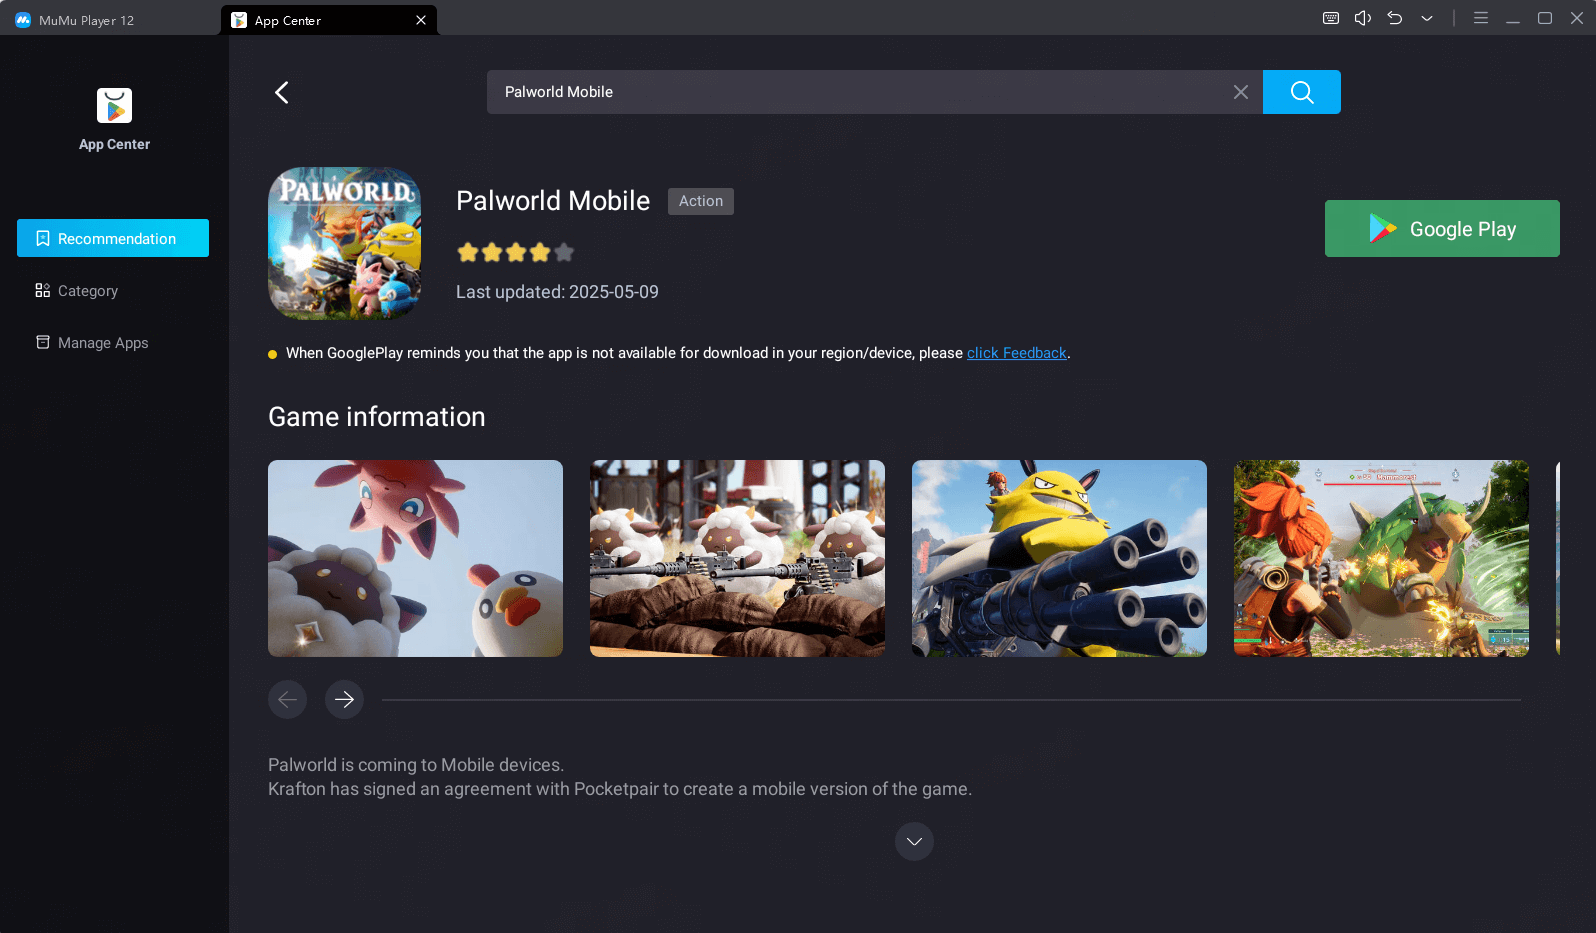Click the Palworld Mobile app icon
The height and width of the screenshot is (933, 1596).
click(344, 243)
